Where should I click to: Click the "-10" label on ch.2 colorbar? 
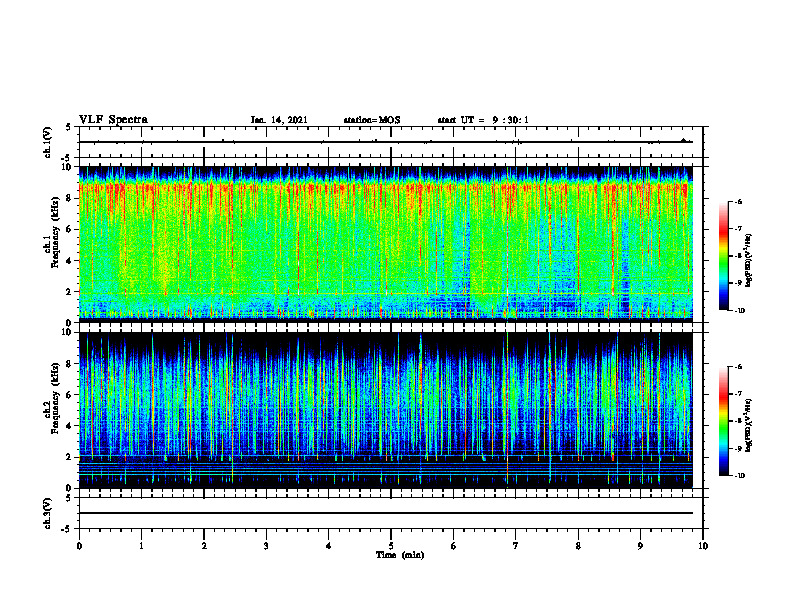(x=739, y=476)
